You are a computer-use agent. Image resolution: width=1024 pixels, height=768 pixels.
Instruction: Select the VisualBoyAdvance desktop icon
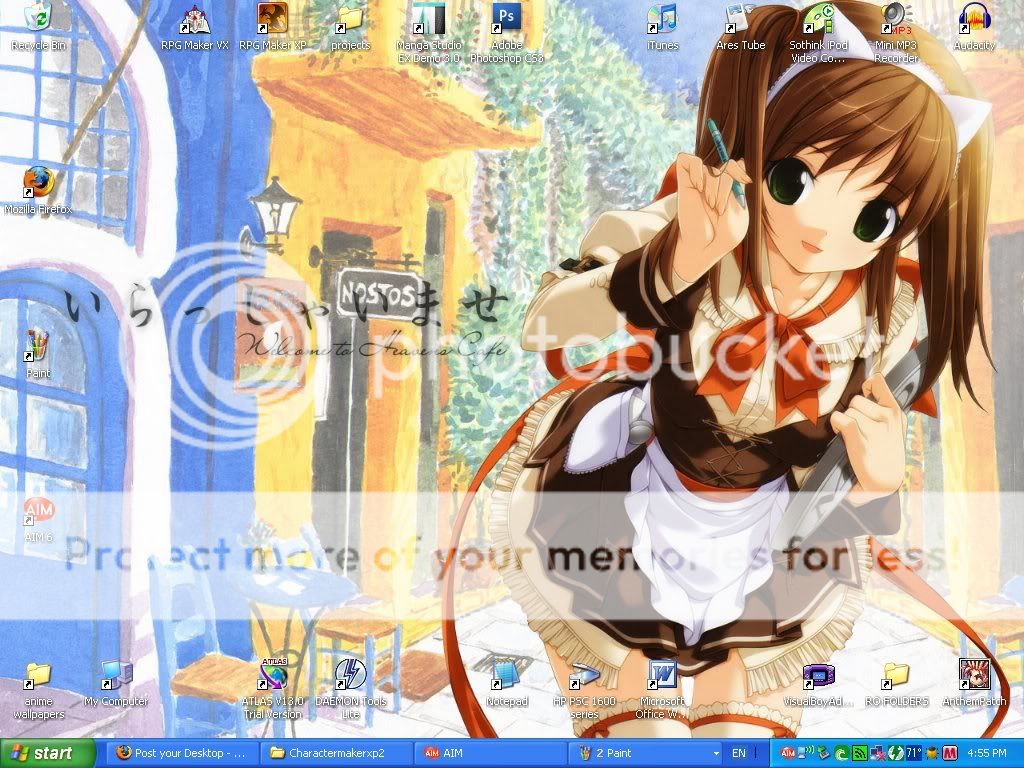817,676
